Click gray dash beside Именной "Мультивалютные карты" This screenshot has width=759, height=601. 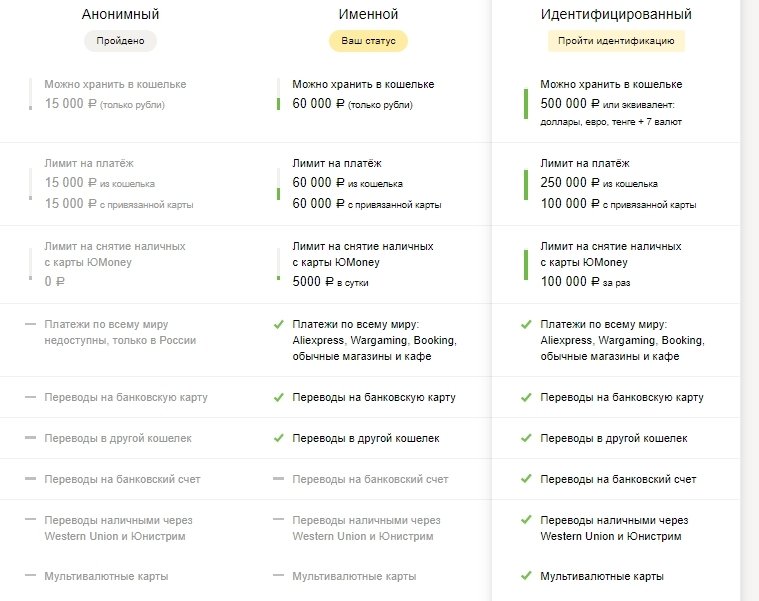(278, 576)
